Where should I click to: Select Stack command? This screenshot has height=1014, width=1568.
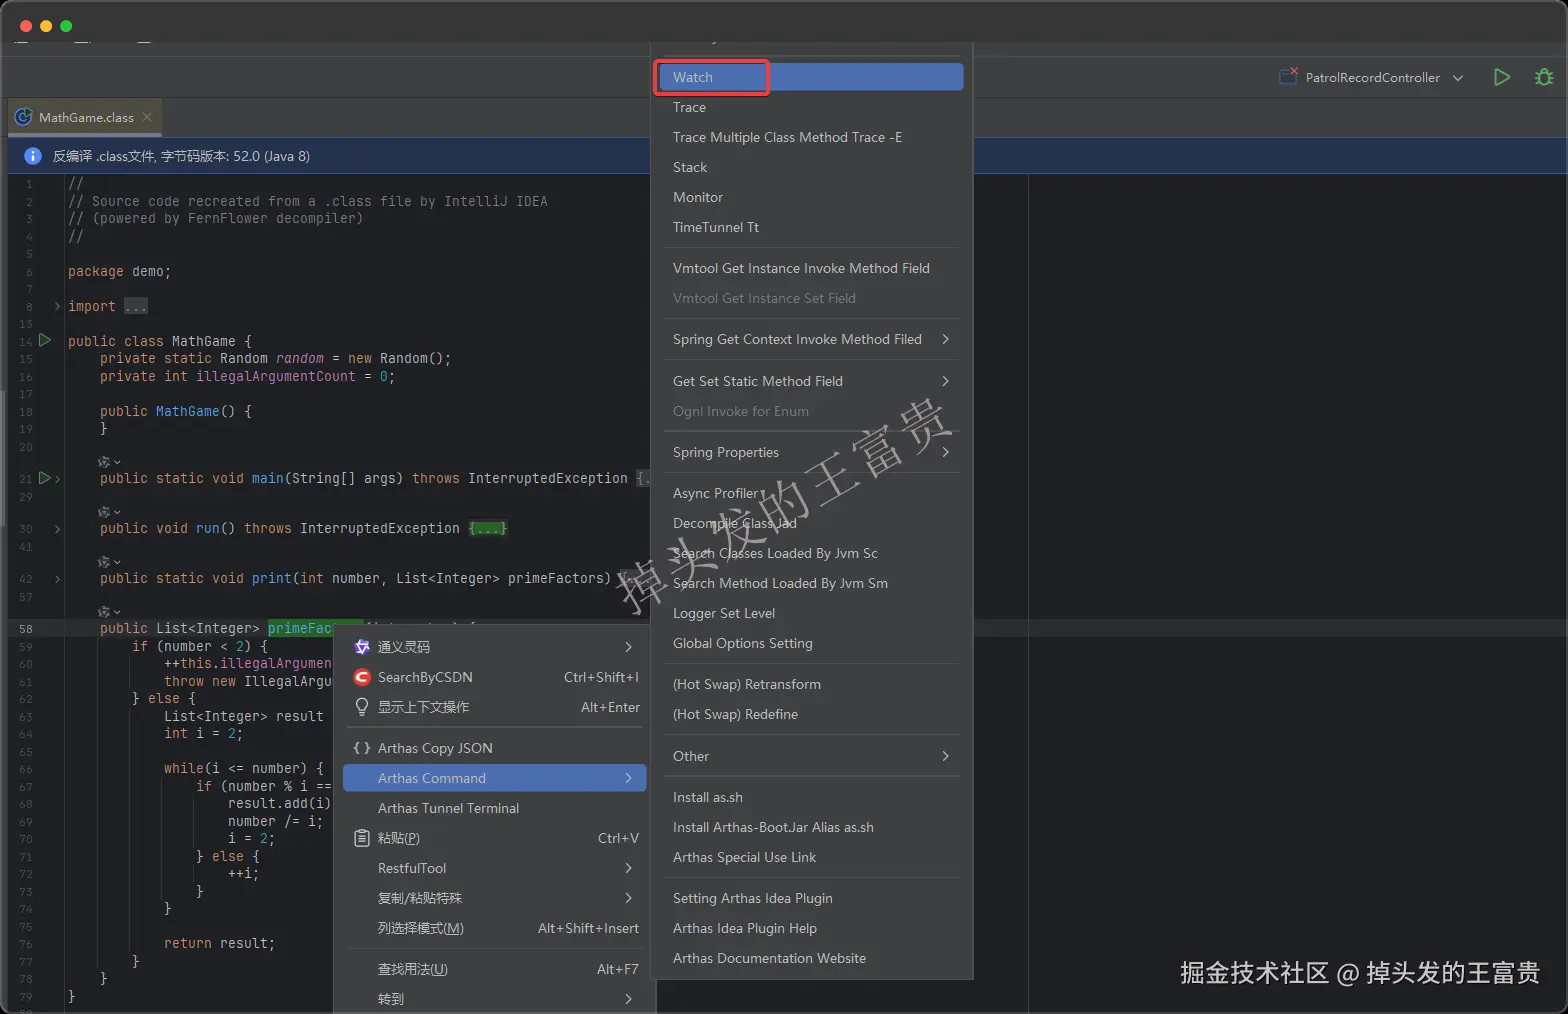[x=811, y=167]
